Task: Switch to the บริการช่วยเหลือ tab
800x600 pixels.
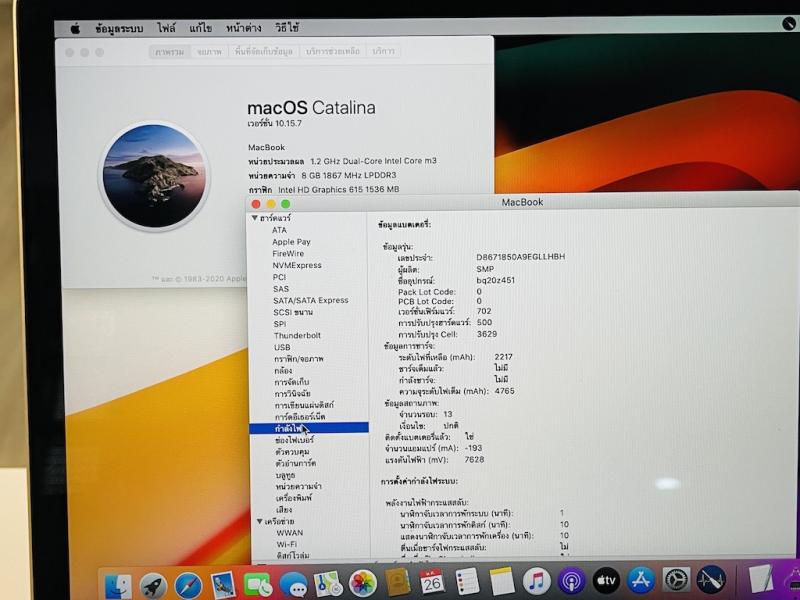Action: 333,51
